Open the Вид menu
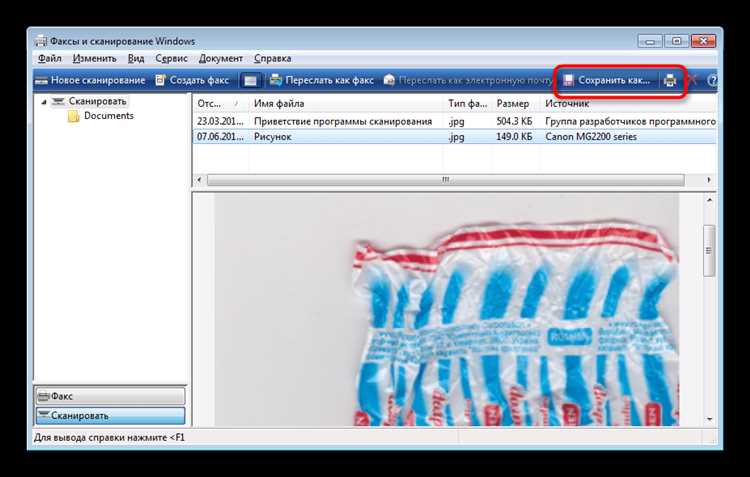The width and height of the screenshot is (750, 477). 136,58
